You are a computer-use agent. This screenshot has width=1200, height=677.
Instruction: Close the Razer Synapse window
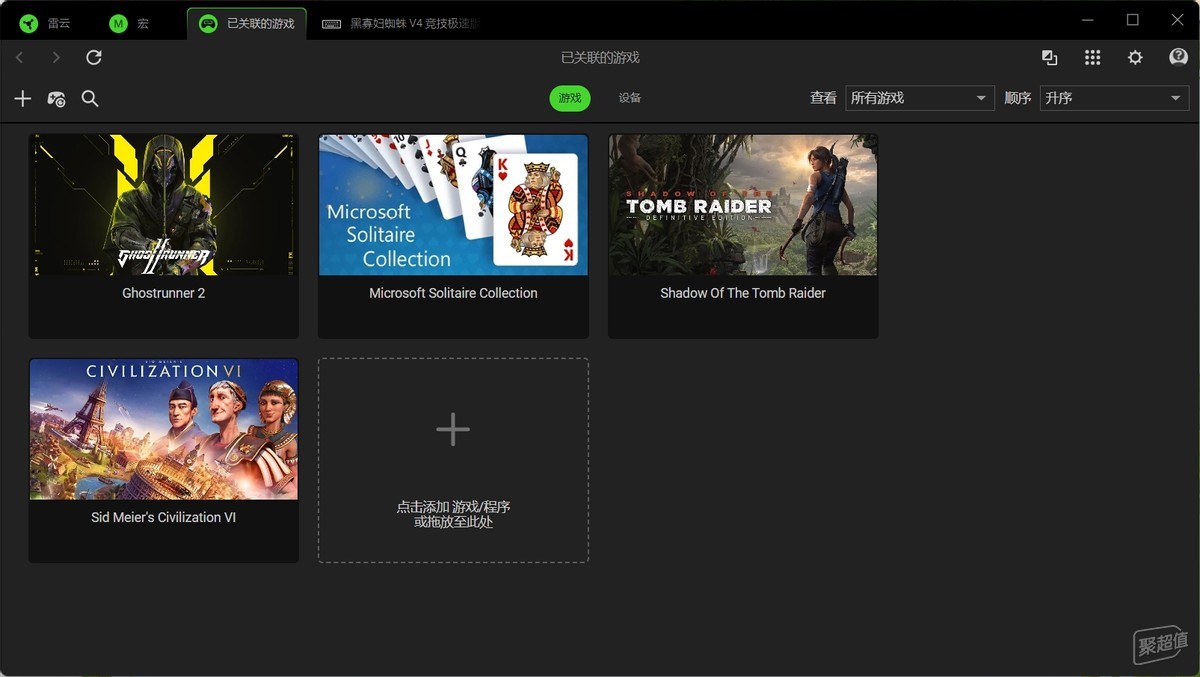(x=1177, y=20)
